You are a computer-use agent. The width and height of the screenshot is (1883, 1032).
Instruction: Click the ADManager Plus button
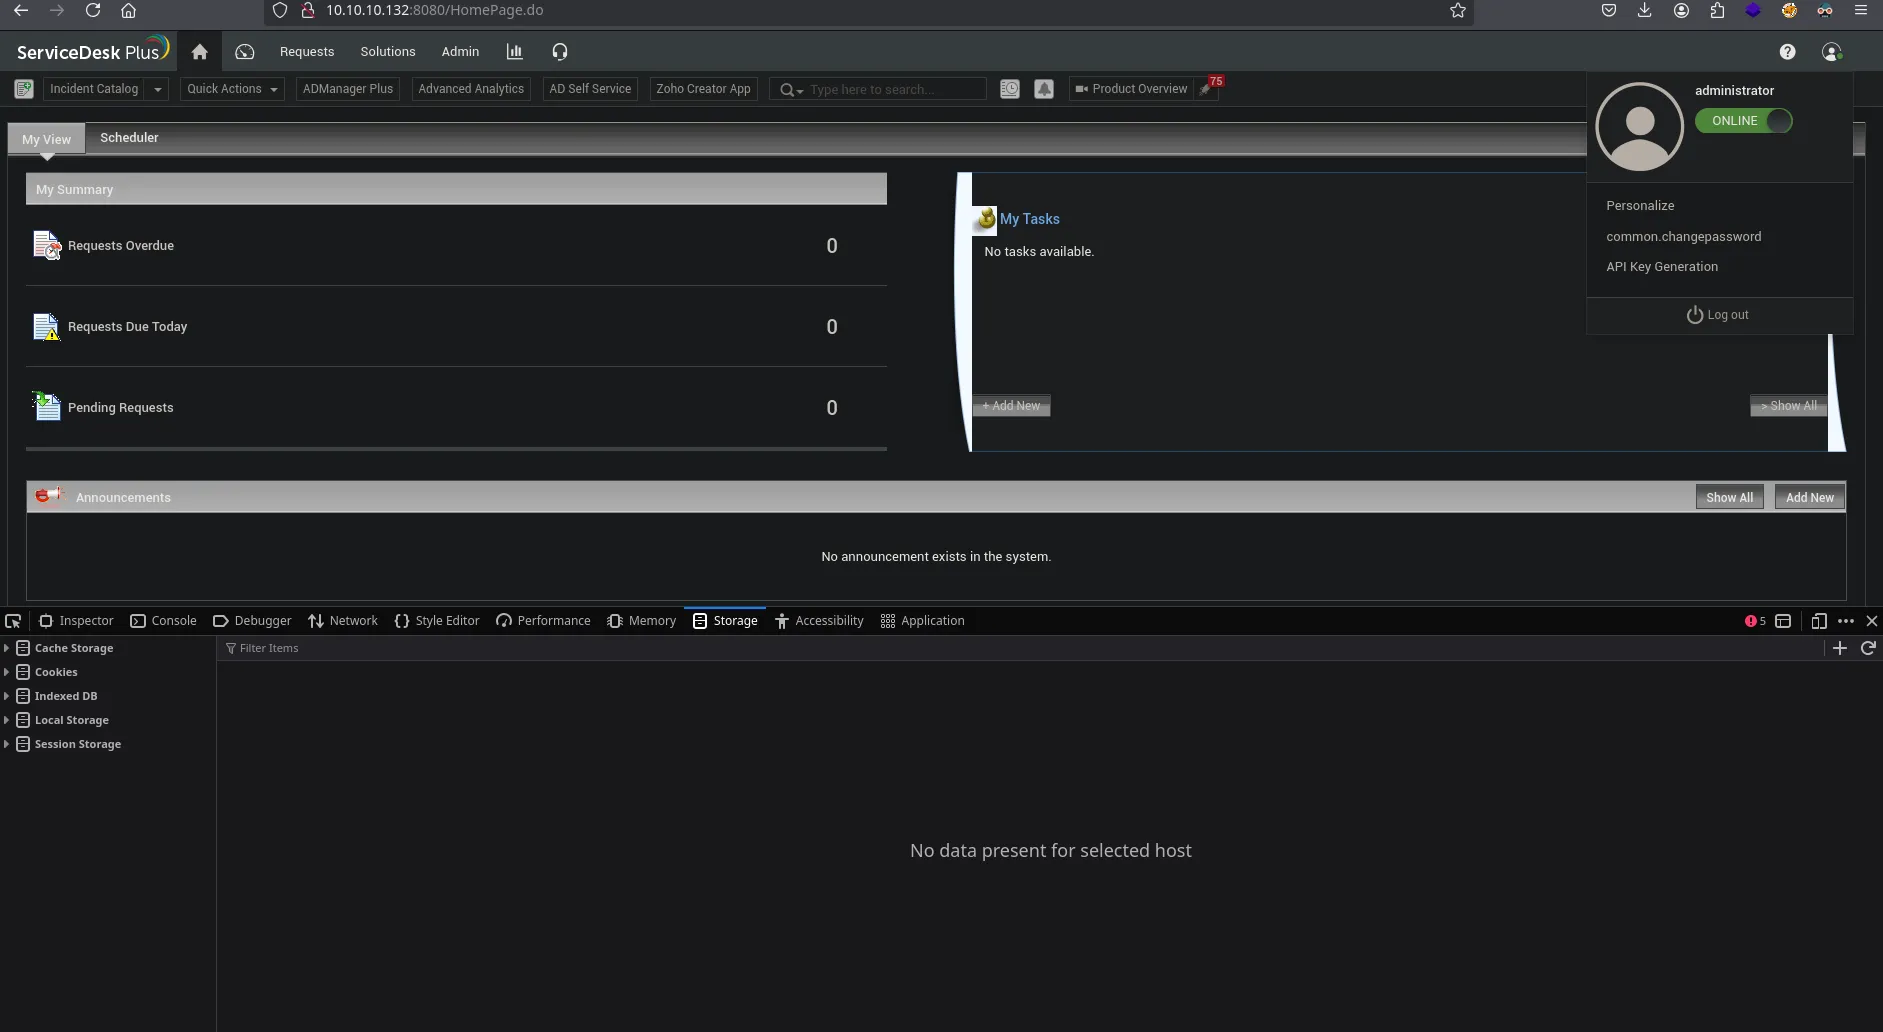pos(348,89)
